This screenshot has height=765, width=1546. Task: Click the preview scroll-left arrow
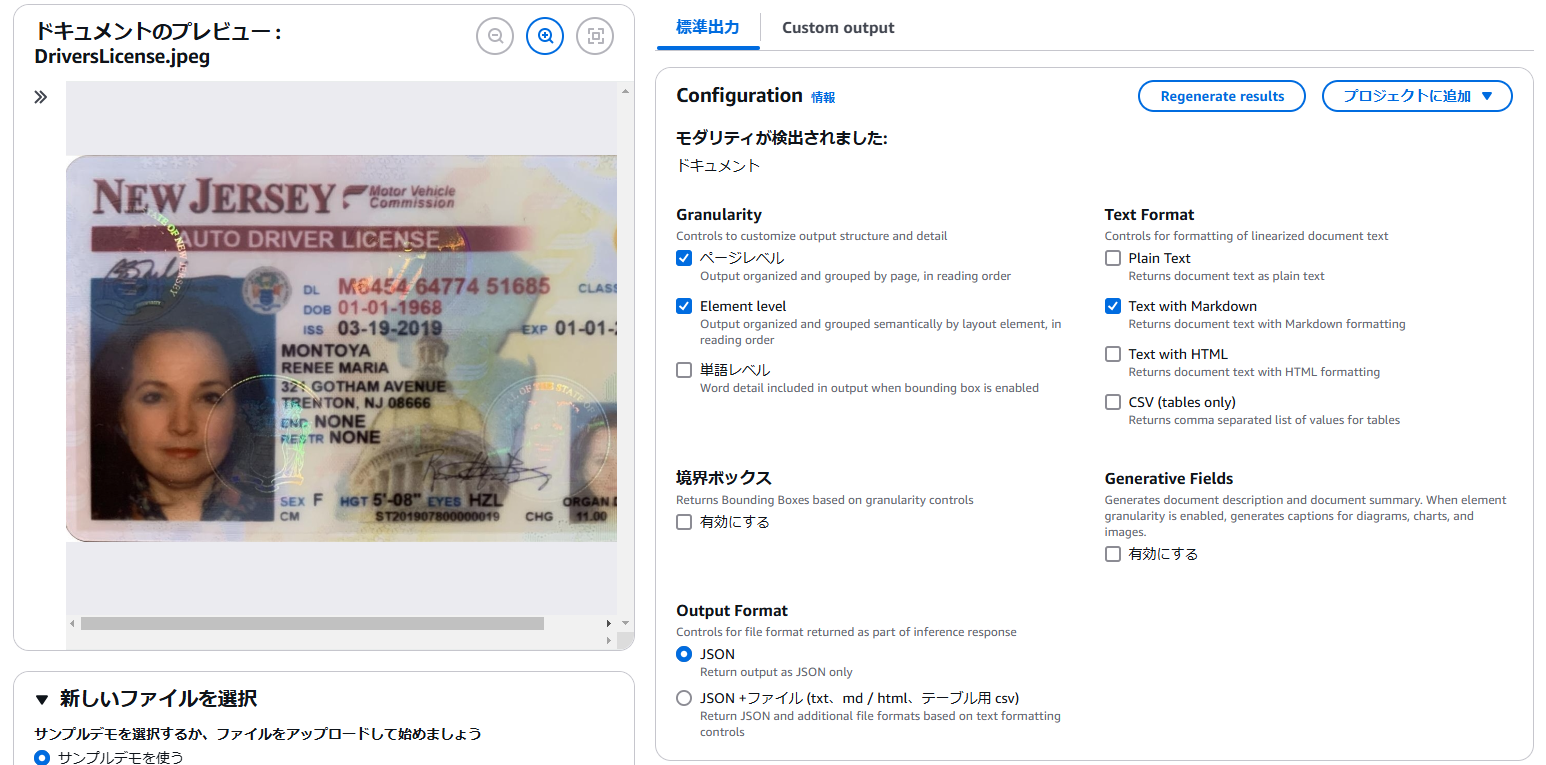click(72, 623)
